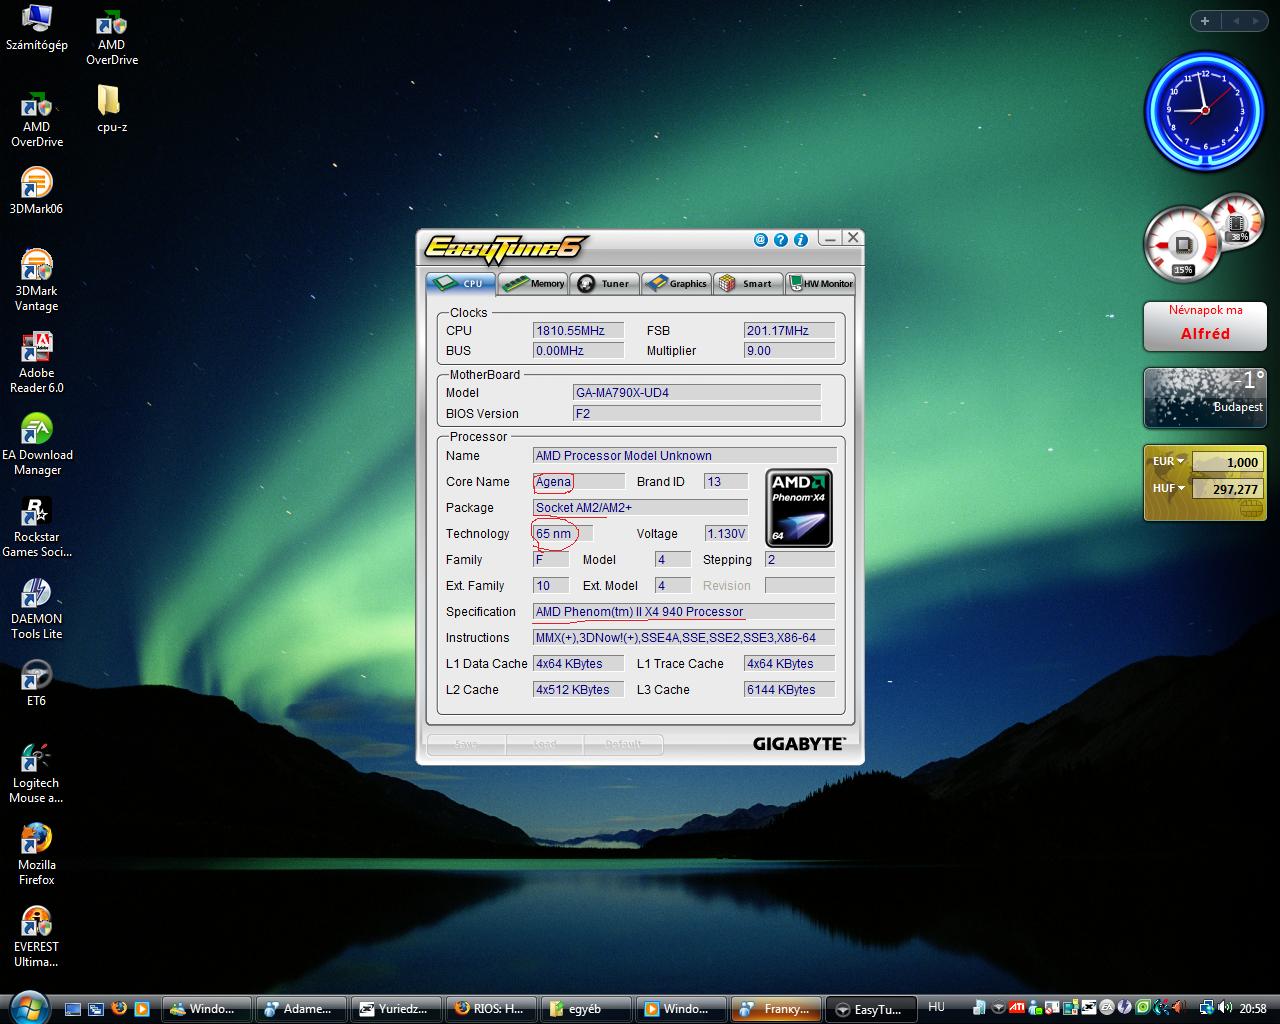Click the sidebar add gadget plus button
1280x1024 pixels.
[x=1205, y=21]
